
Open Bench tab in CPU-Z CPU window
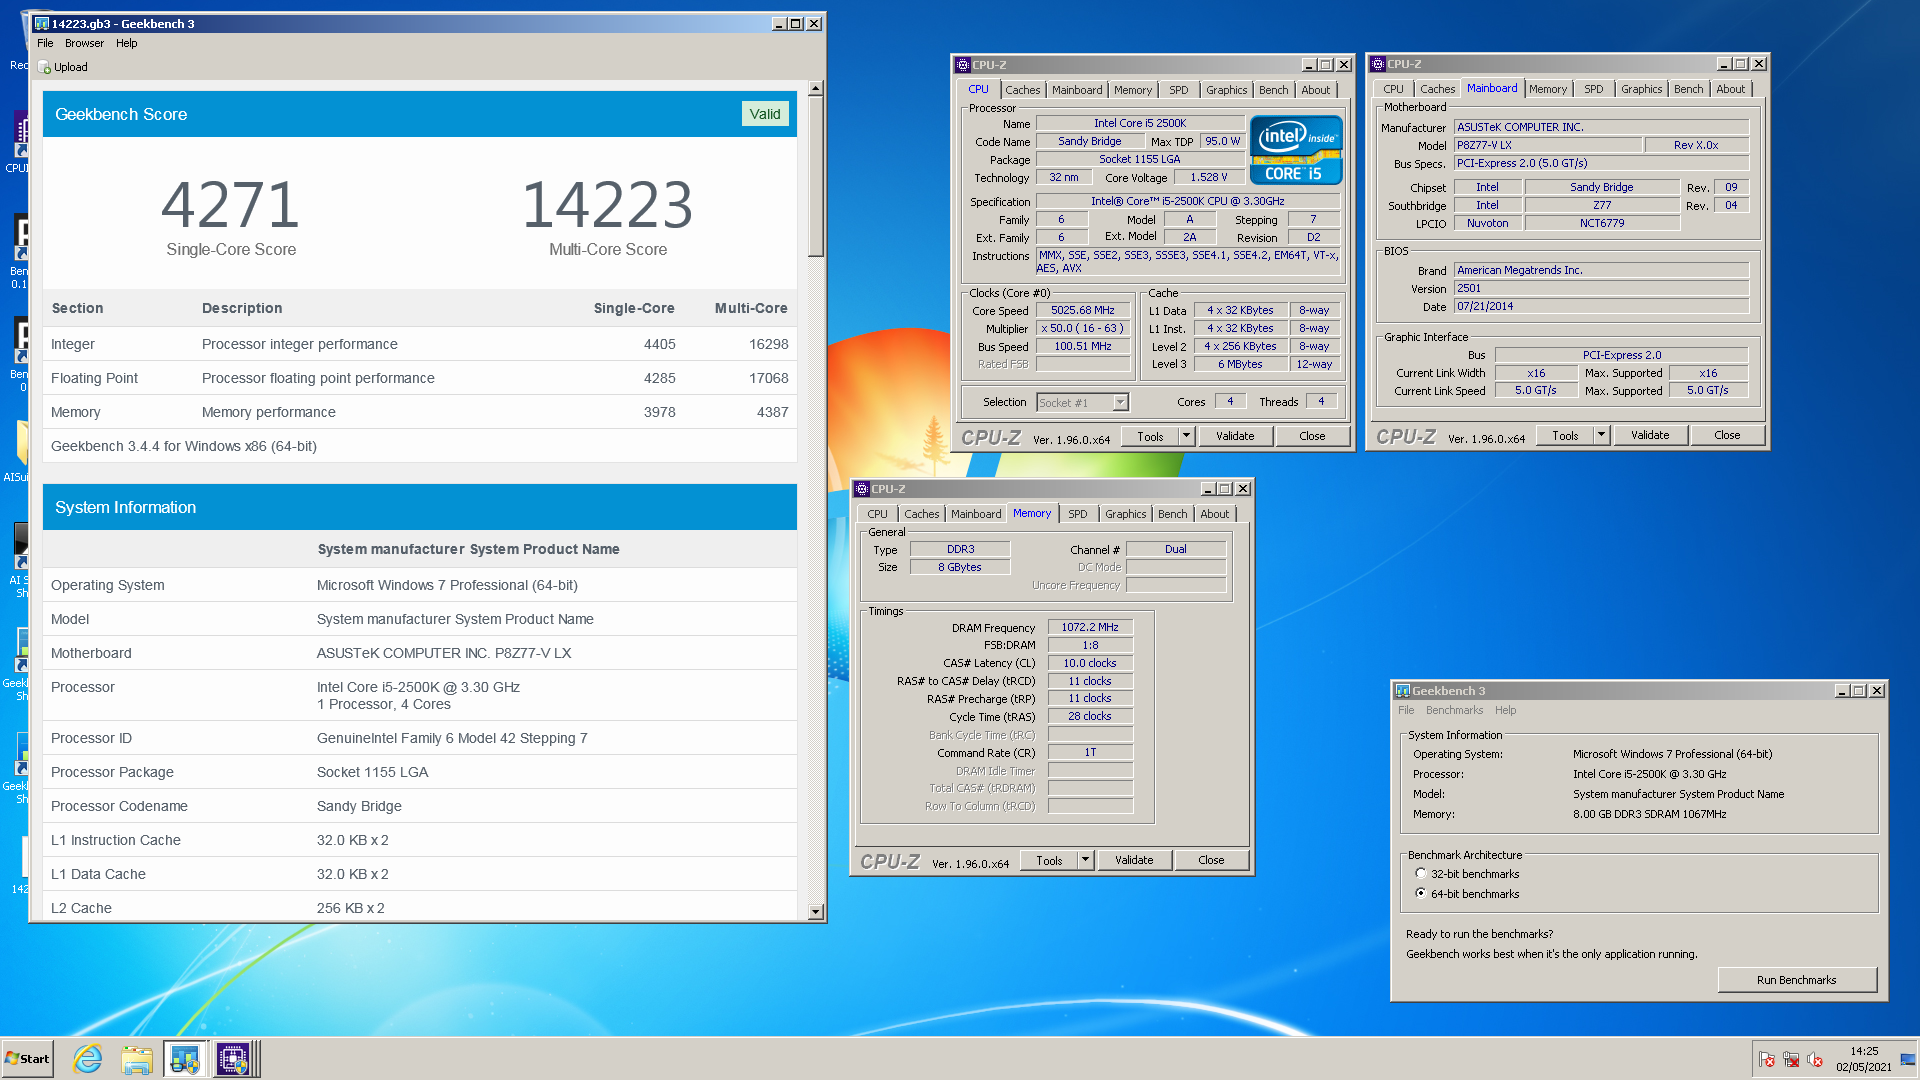click(1273, 90)
